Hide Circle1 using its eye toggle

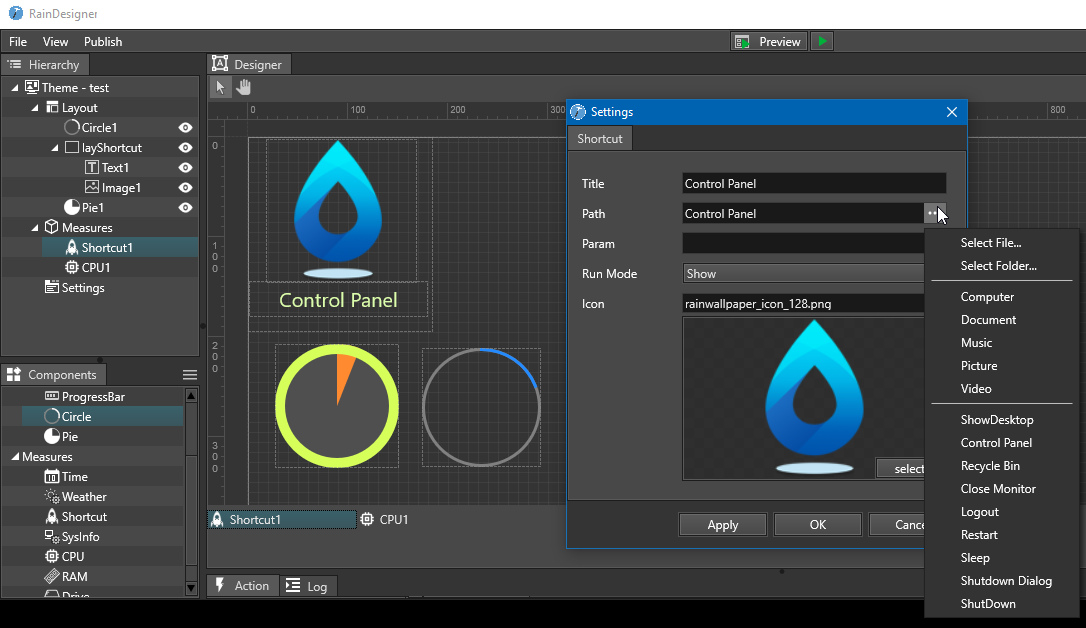click(x=184, y=127)
